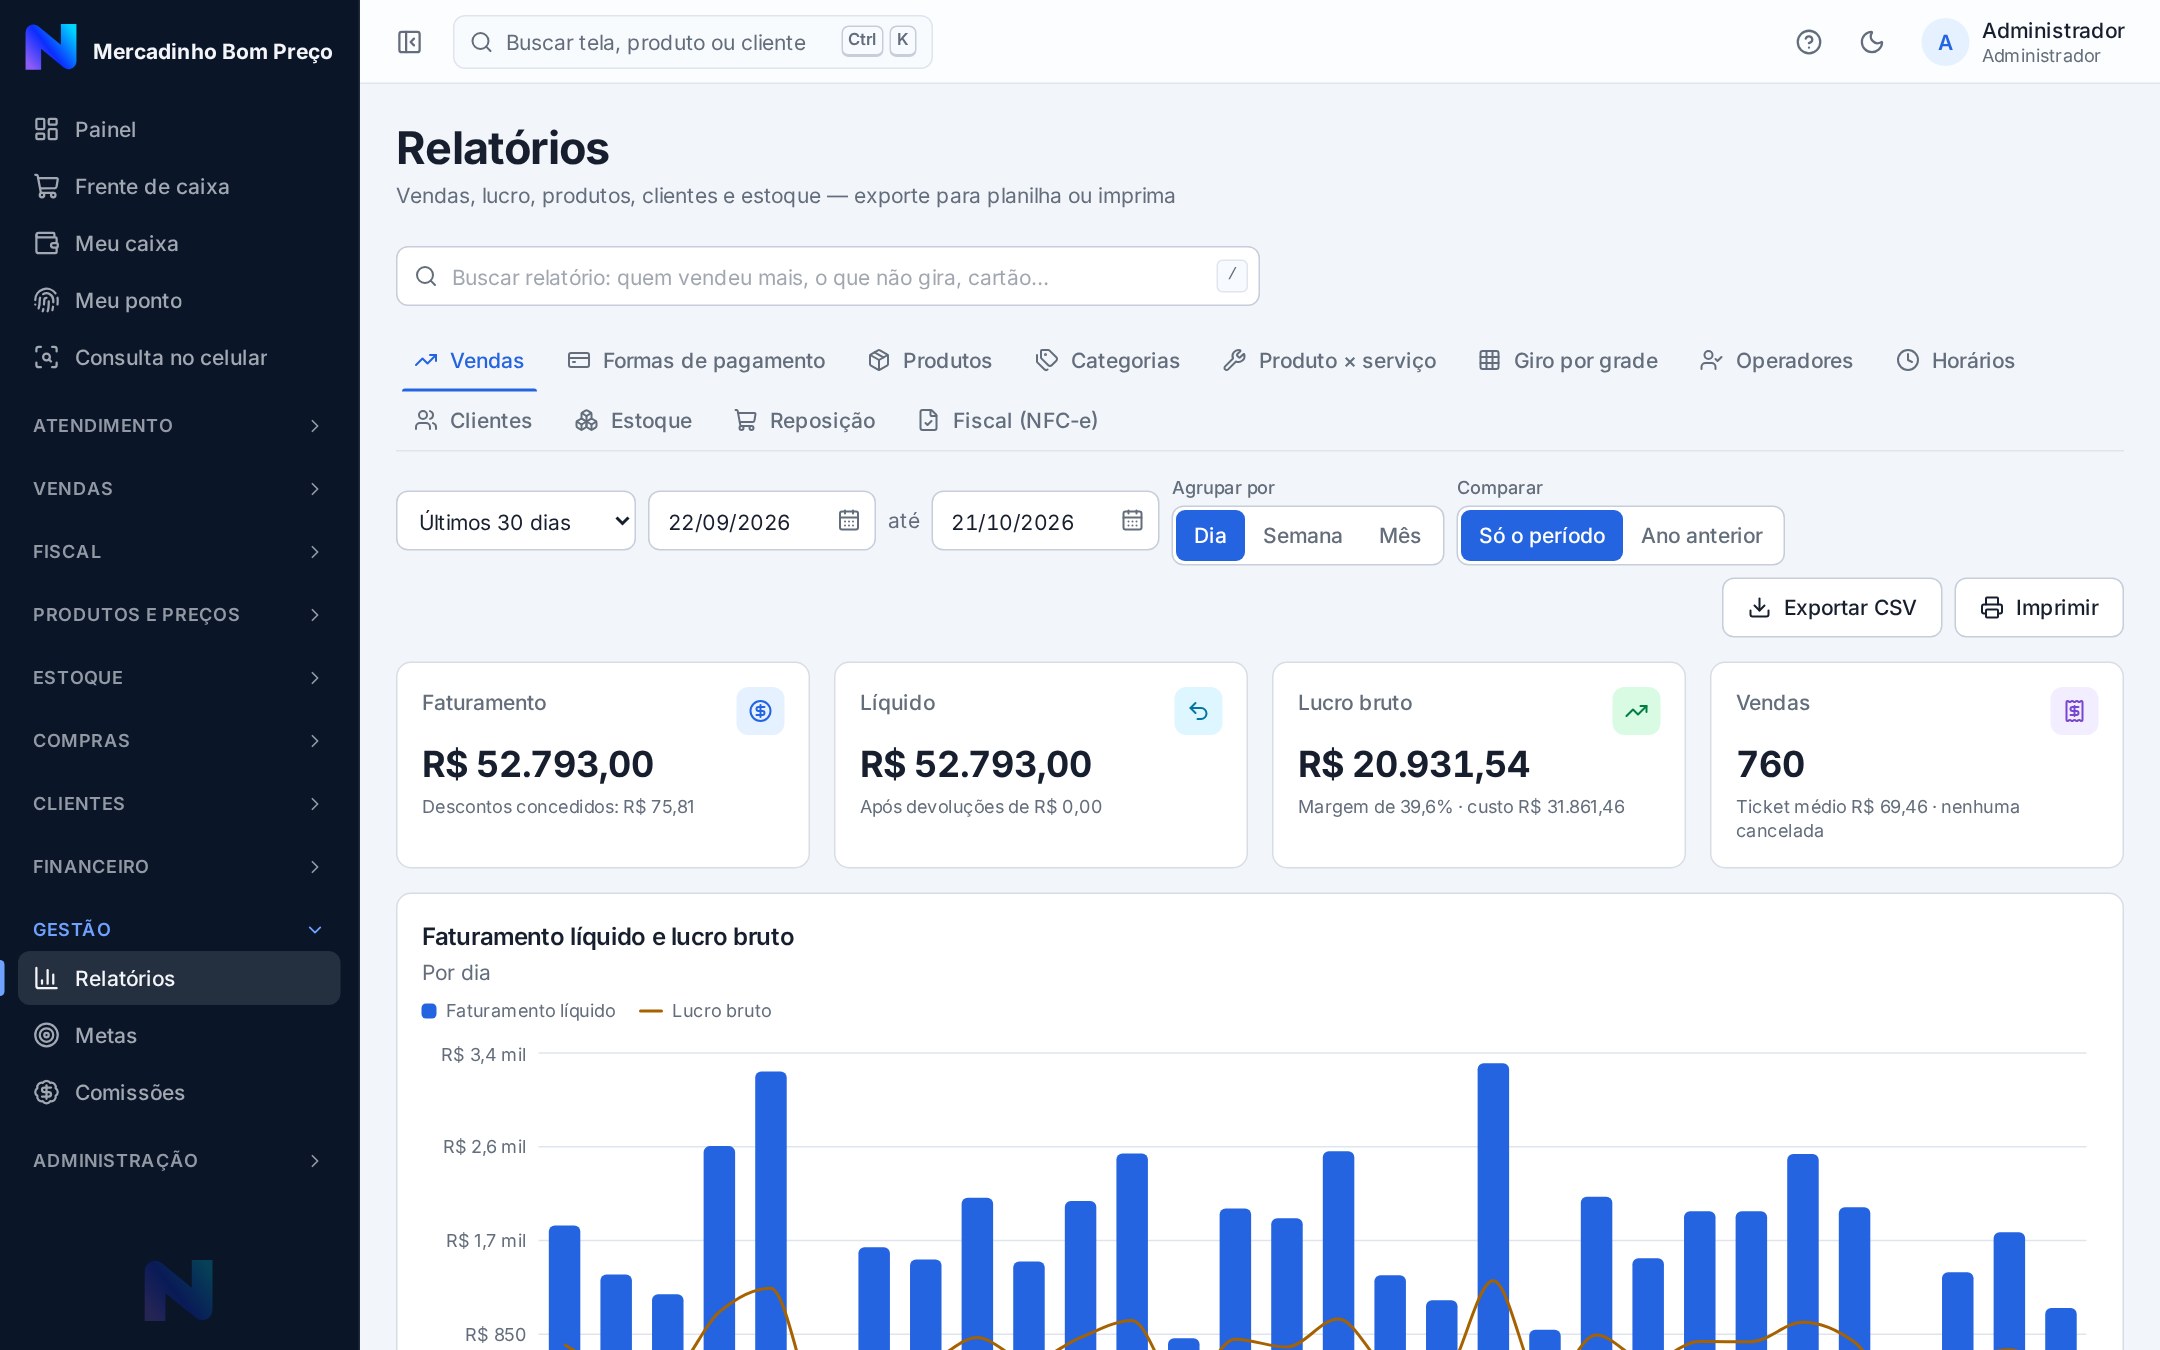Open calendar picker for end date 21/10/2026

pyautogui.click(x=1132, y=520)
